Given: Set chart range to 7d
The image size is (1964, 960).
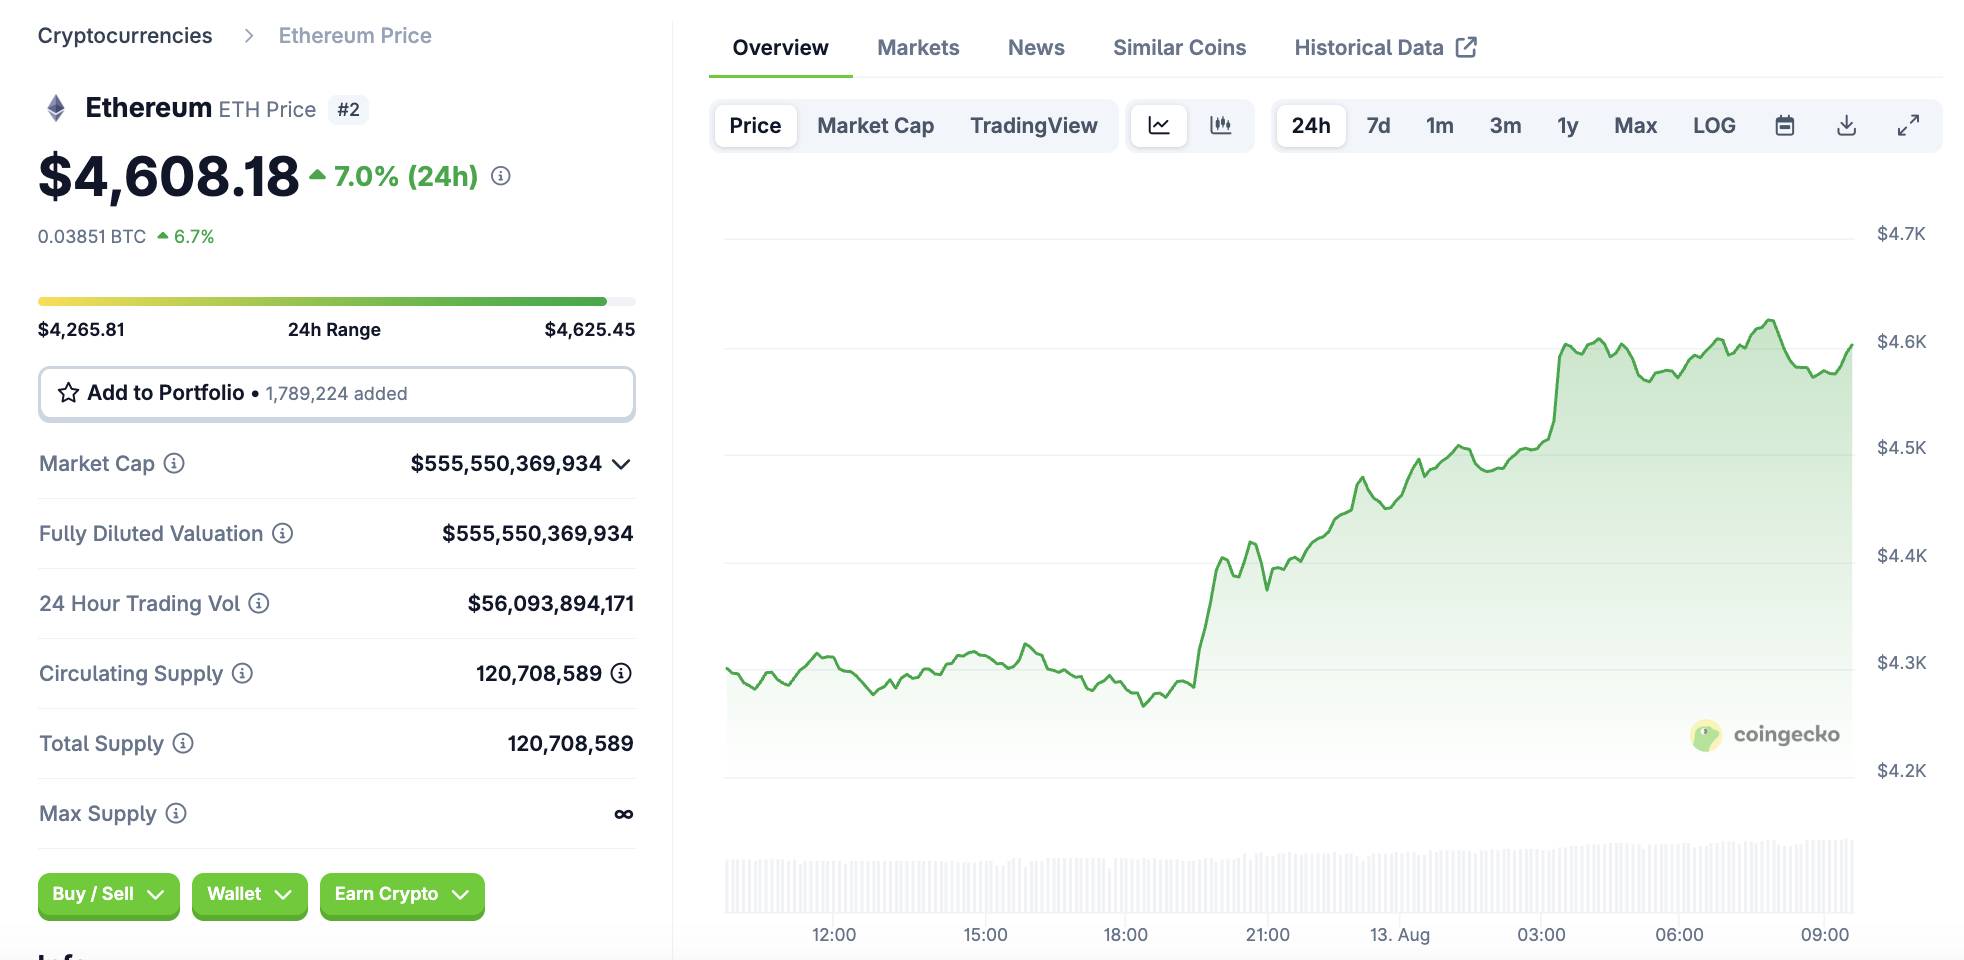Looking at the screenshot, I should (1378, 126).
